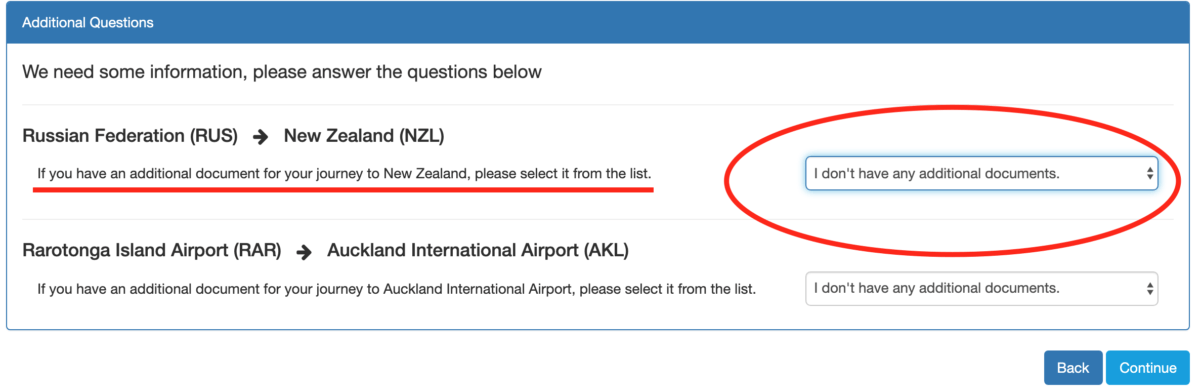Click the 'We need some information' intro text
The height and width of the screenshot is (391, 1200).
pyautogui.click(x=282, y=72)
